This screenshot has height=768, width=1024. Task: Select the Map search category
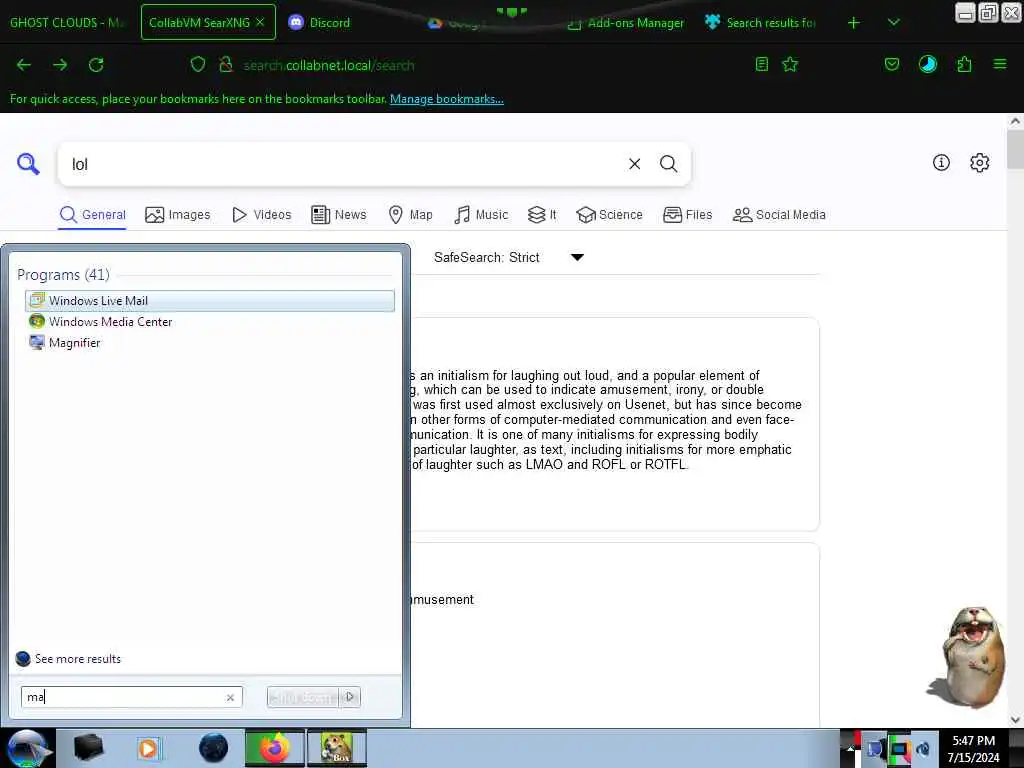[x=410, y=215]
